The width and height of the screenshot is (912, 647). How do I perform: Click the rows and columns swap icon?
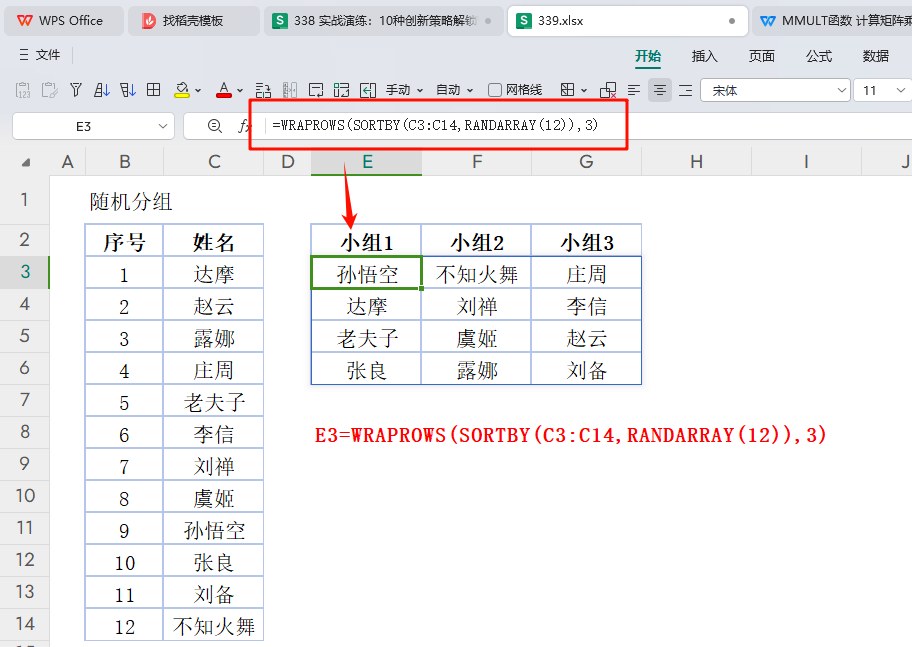(x=263, y=90)
